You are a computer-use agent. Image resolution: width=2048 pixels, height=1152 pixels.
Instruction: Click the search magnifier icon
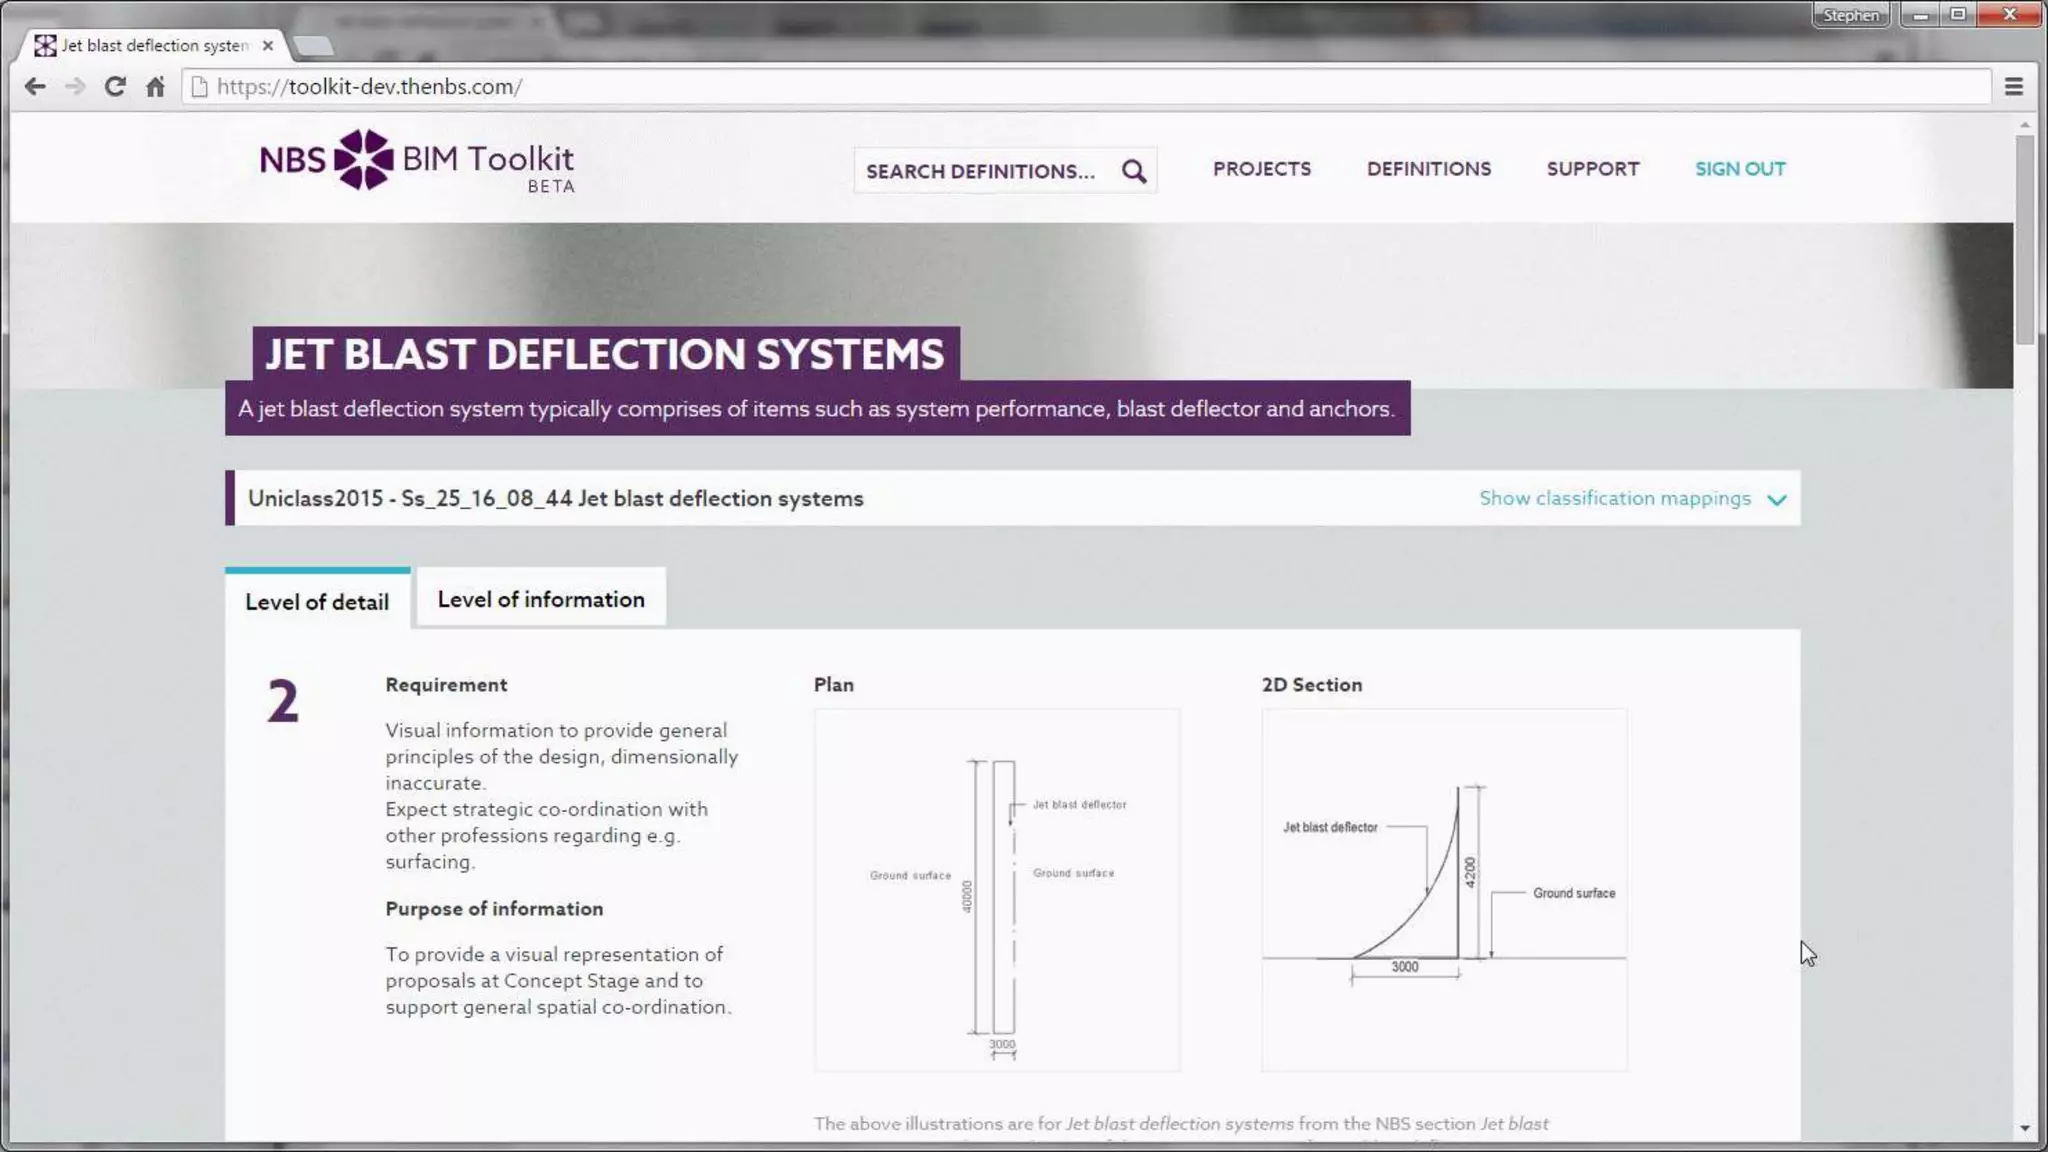click(x=1133, y=171)
